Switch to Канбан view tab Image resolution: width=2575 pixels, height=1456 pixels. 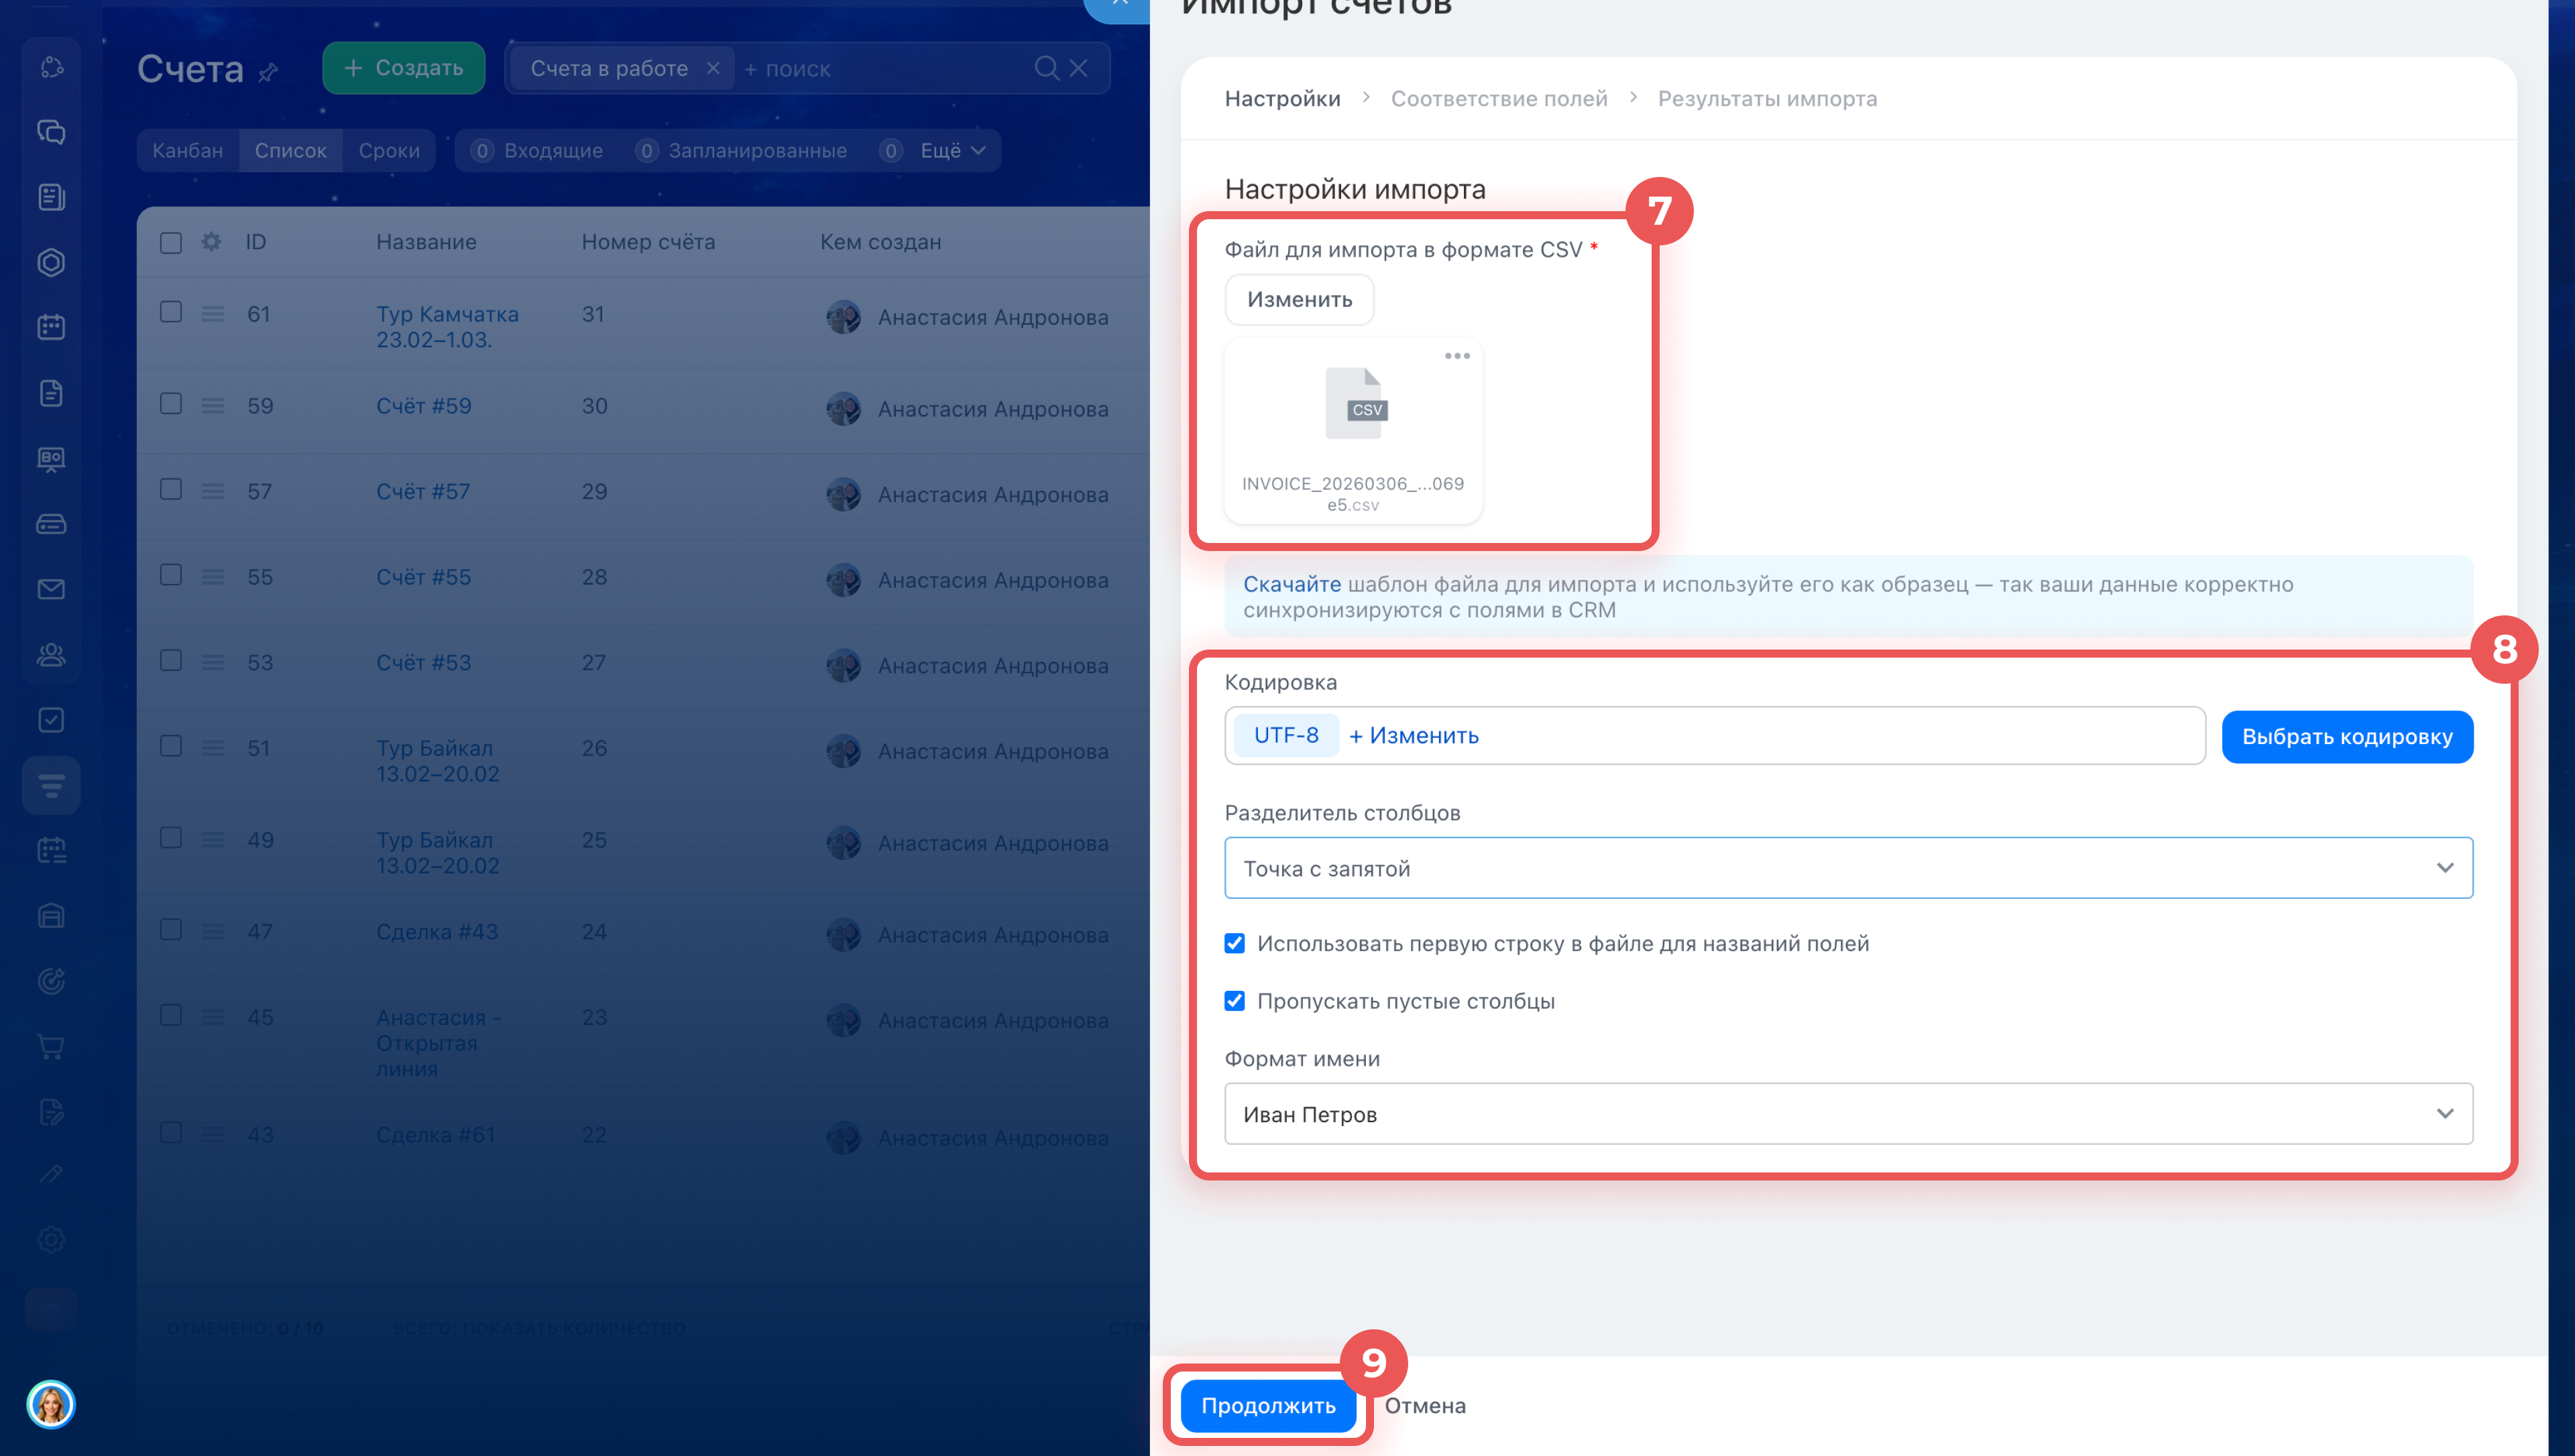point(188,150)
